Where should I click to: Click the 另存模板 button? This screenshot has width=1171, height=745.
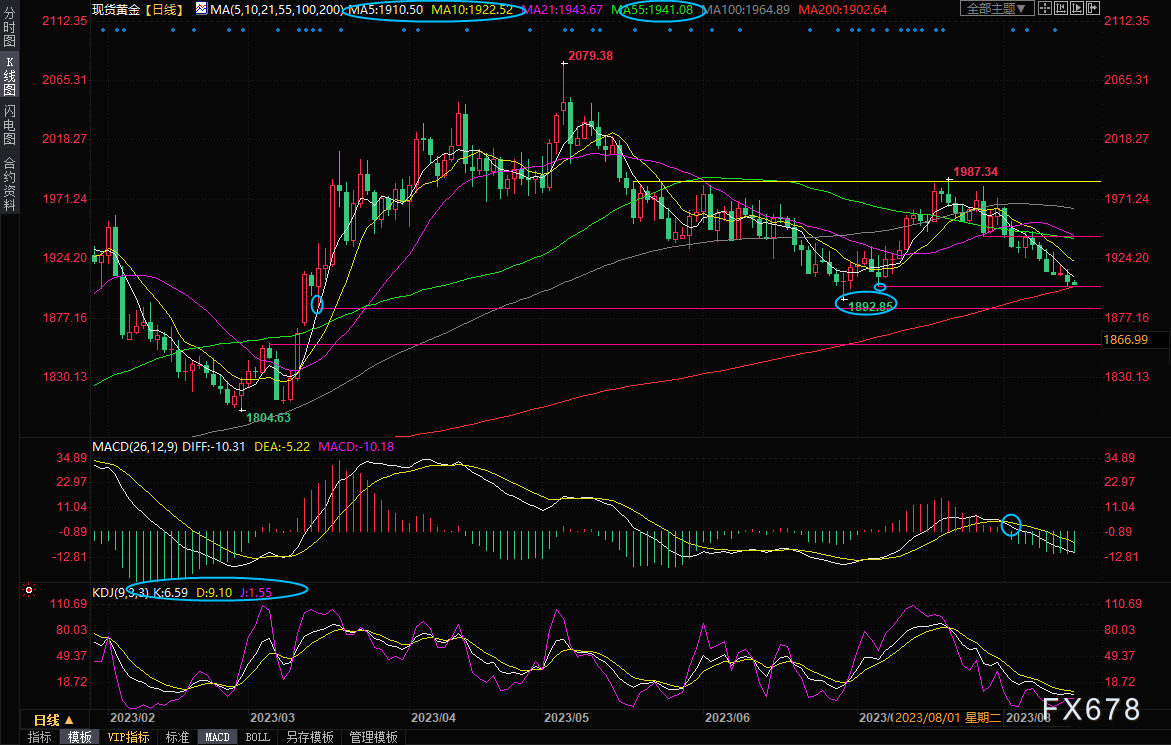(x=309, y=737)
